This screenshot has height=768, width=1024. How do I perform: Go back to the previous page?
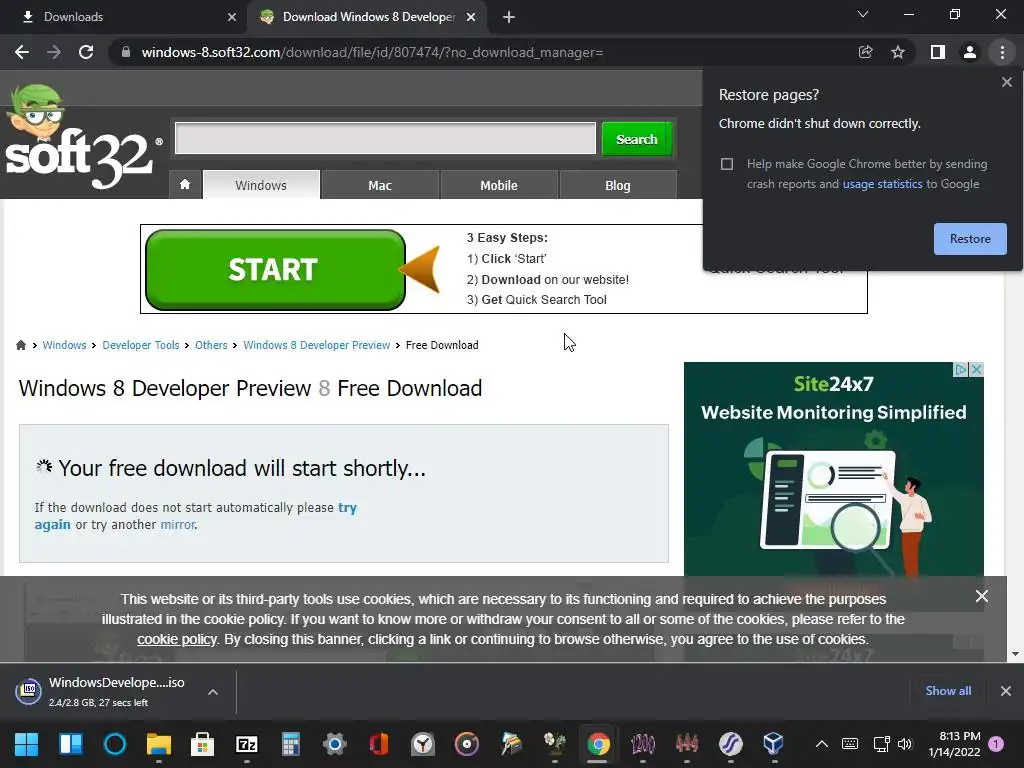click(22, 52)
